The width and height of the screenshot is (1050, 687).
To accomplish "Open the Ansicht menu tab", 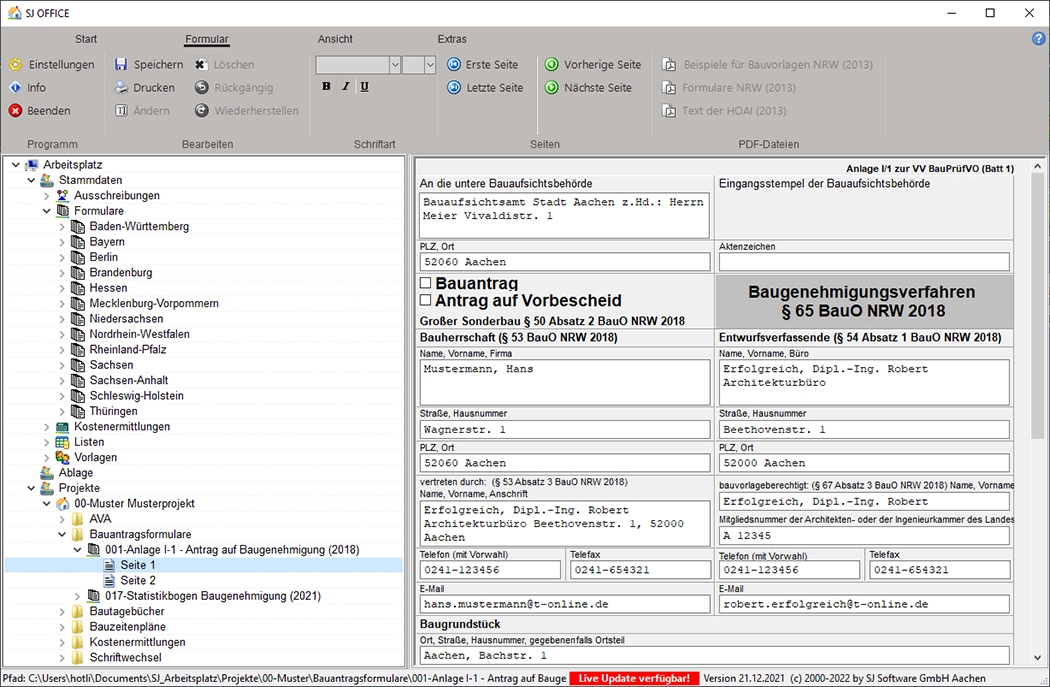I will [335, 39].
